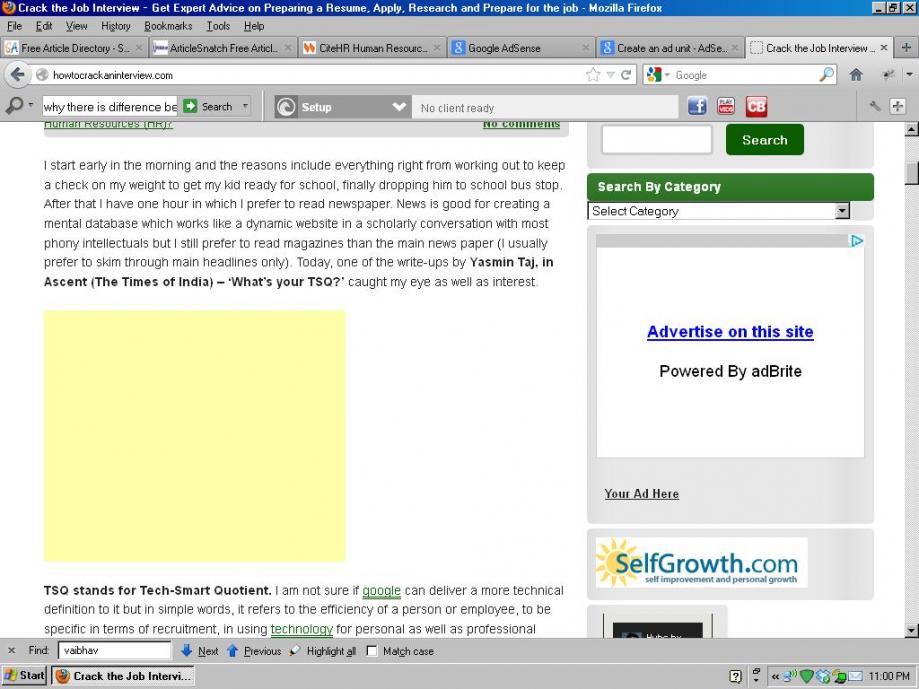Viewport: 919px width, 689px height.
Task: Open the Setup dropdown in the toolbar
Action: pos(343,107)
